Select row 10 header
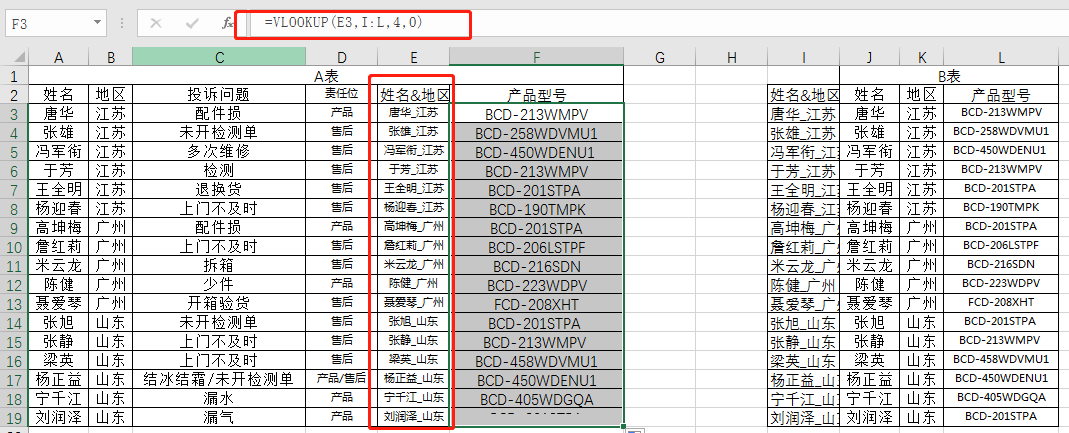Screen dimensions: 1069x433 (14, 245)
